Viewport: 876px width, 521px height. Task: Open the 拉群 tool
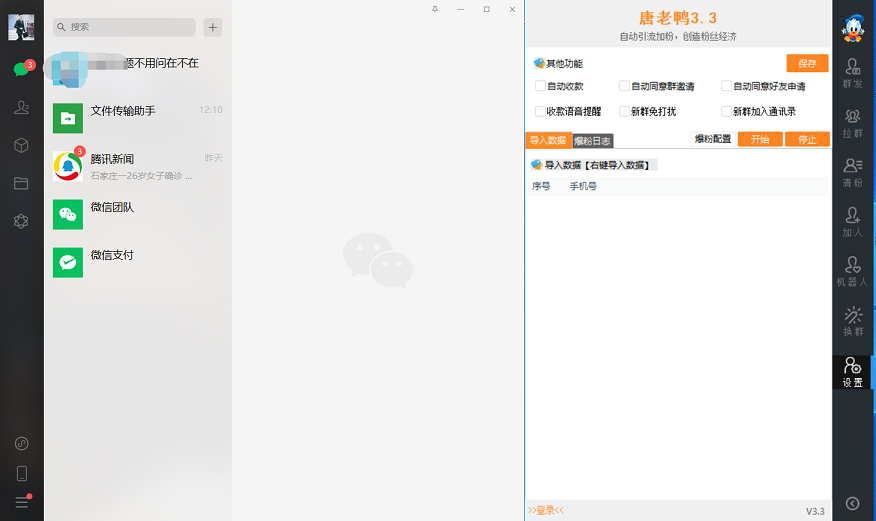(x=853, y=123)
